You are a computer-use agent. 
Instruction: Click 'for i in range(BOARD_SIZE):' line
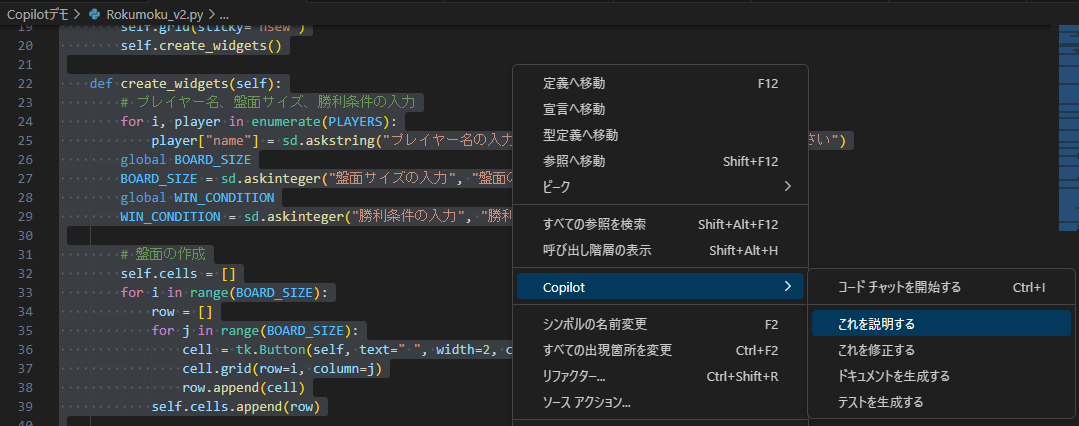224,292
